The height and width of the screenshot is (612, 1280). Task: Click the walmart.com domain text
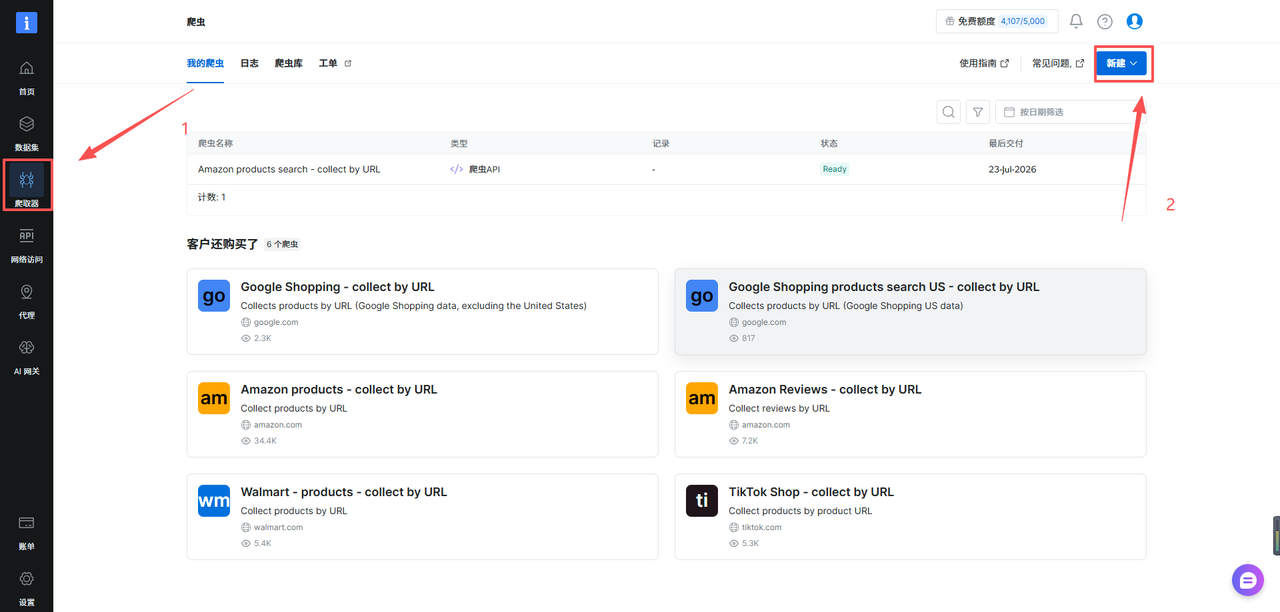click(x=277, y=527)
